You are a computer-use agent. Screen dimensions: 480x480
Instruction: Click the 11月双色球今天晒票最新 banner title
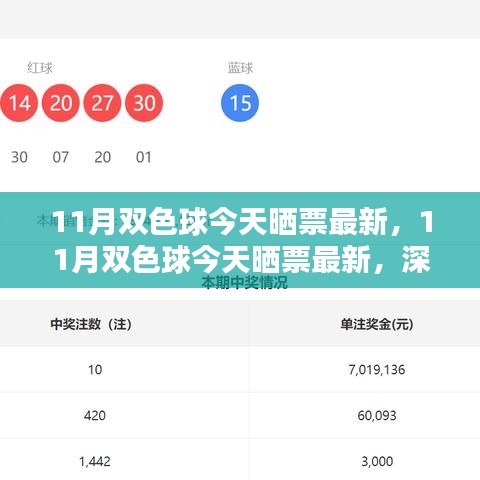pos(243,240)
